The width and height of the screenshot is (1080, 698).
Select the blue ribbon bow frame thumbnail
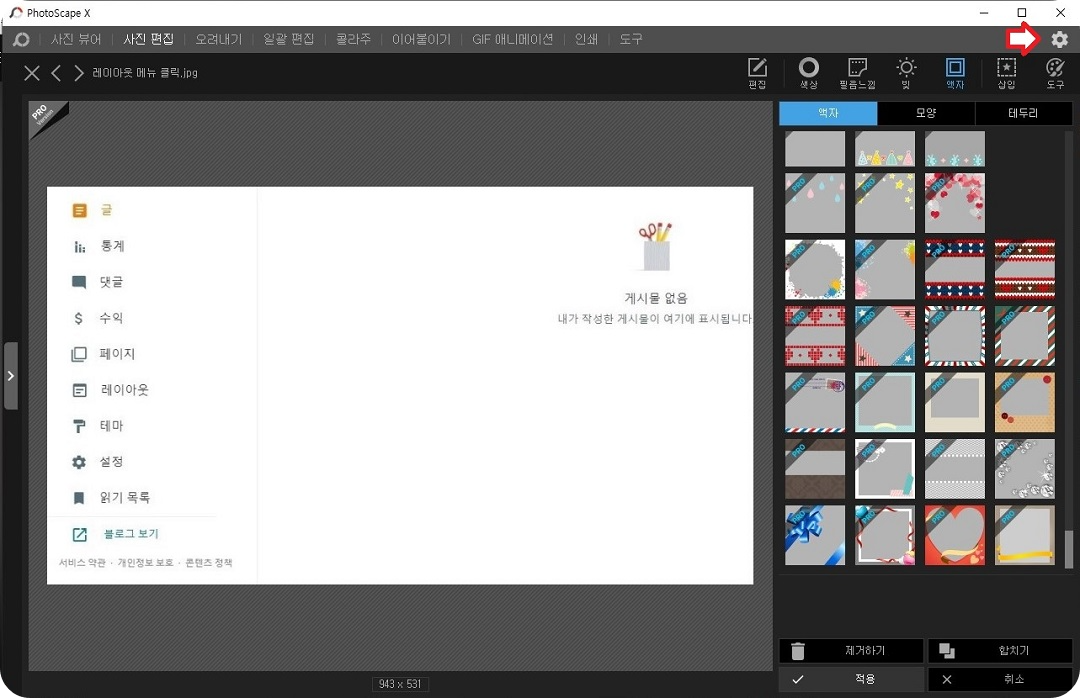click(815, 535)
